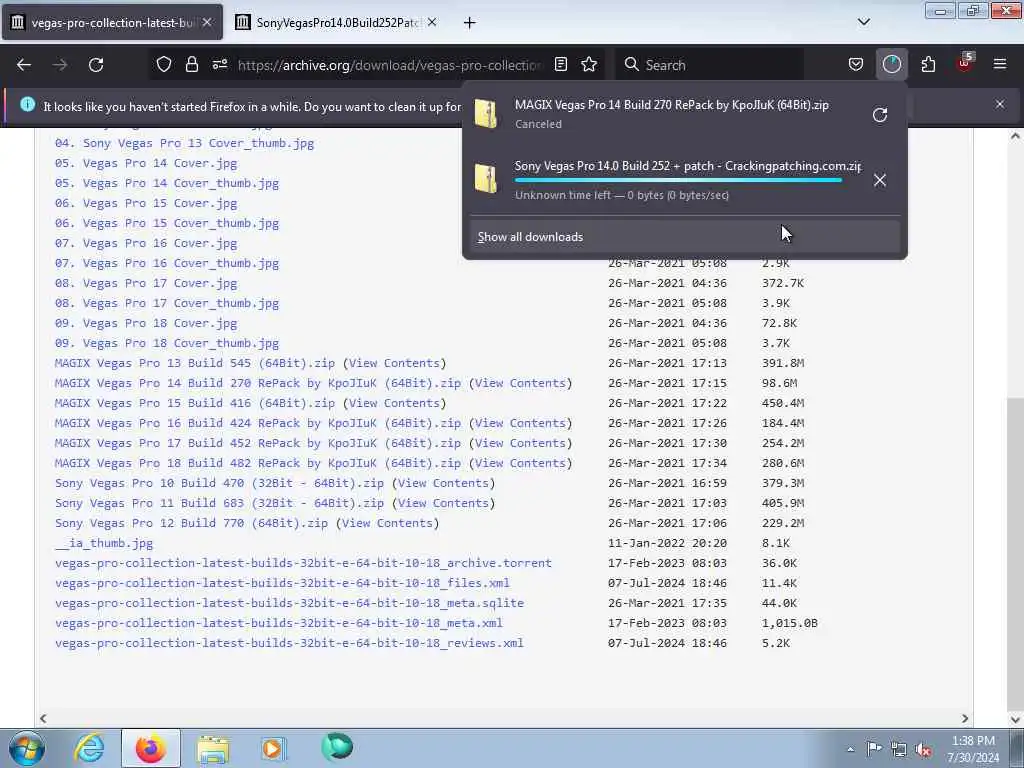
Task: Open the _reviews.xml file link
Action: (x=289, y=643)
